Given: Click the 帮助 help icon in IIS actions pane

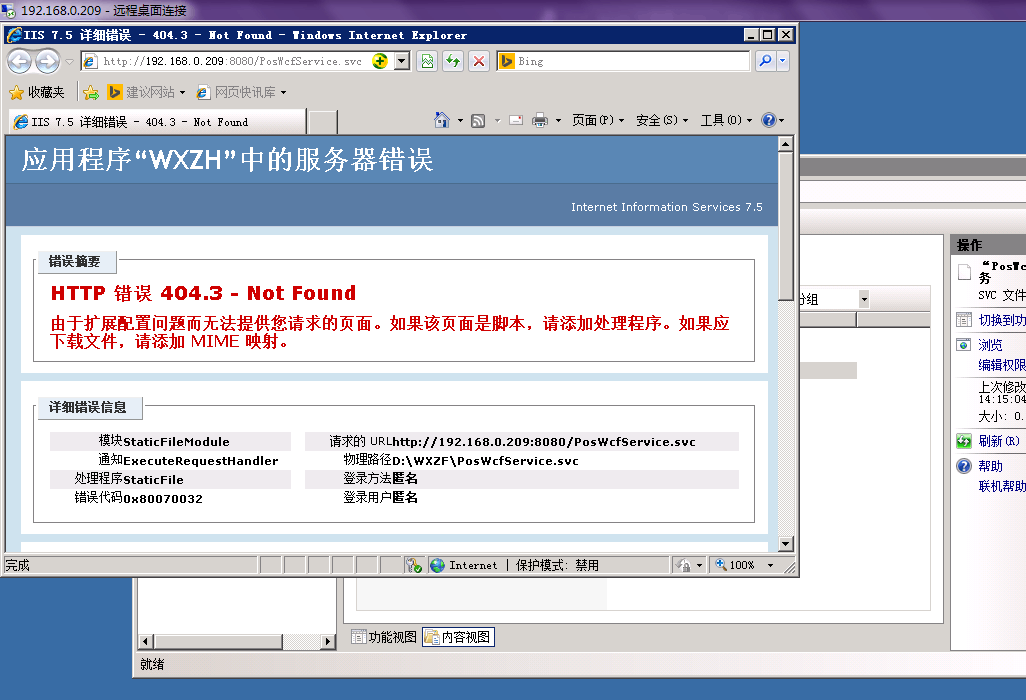Looking at the screenshot, I should (x=964, y=466).
